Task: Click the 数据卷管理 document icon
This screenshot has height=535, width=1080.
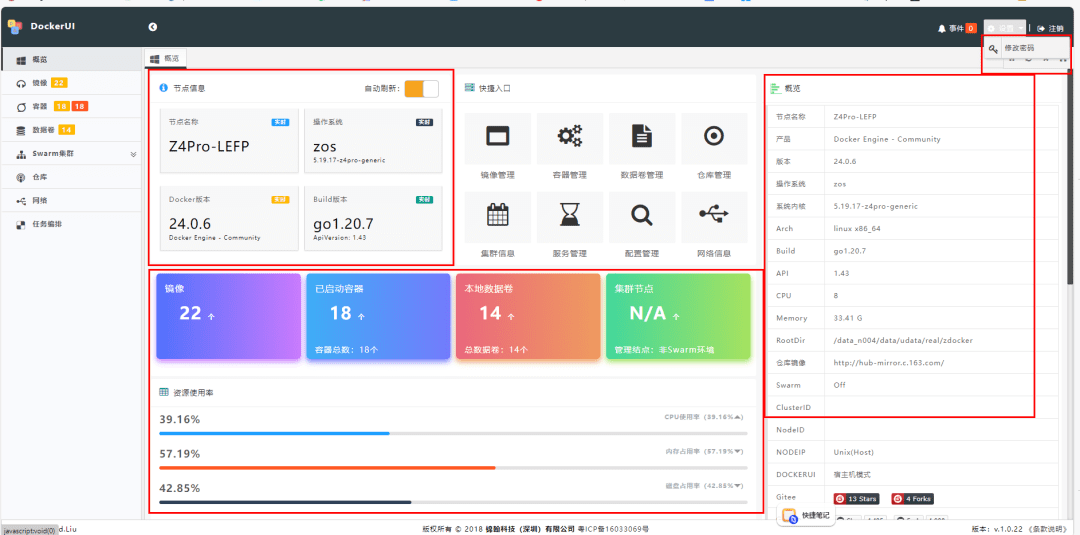Action: (642, 137)
